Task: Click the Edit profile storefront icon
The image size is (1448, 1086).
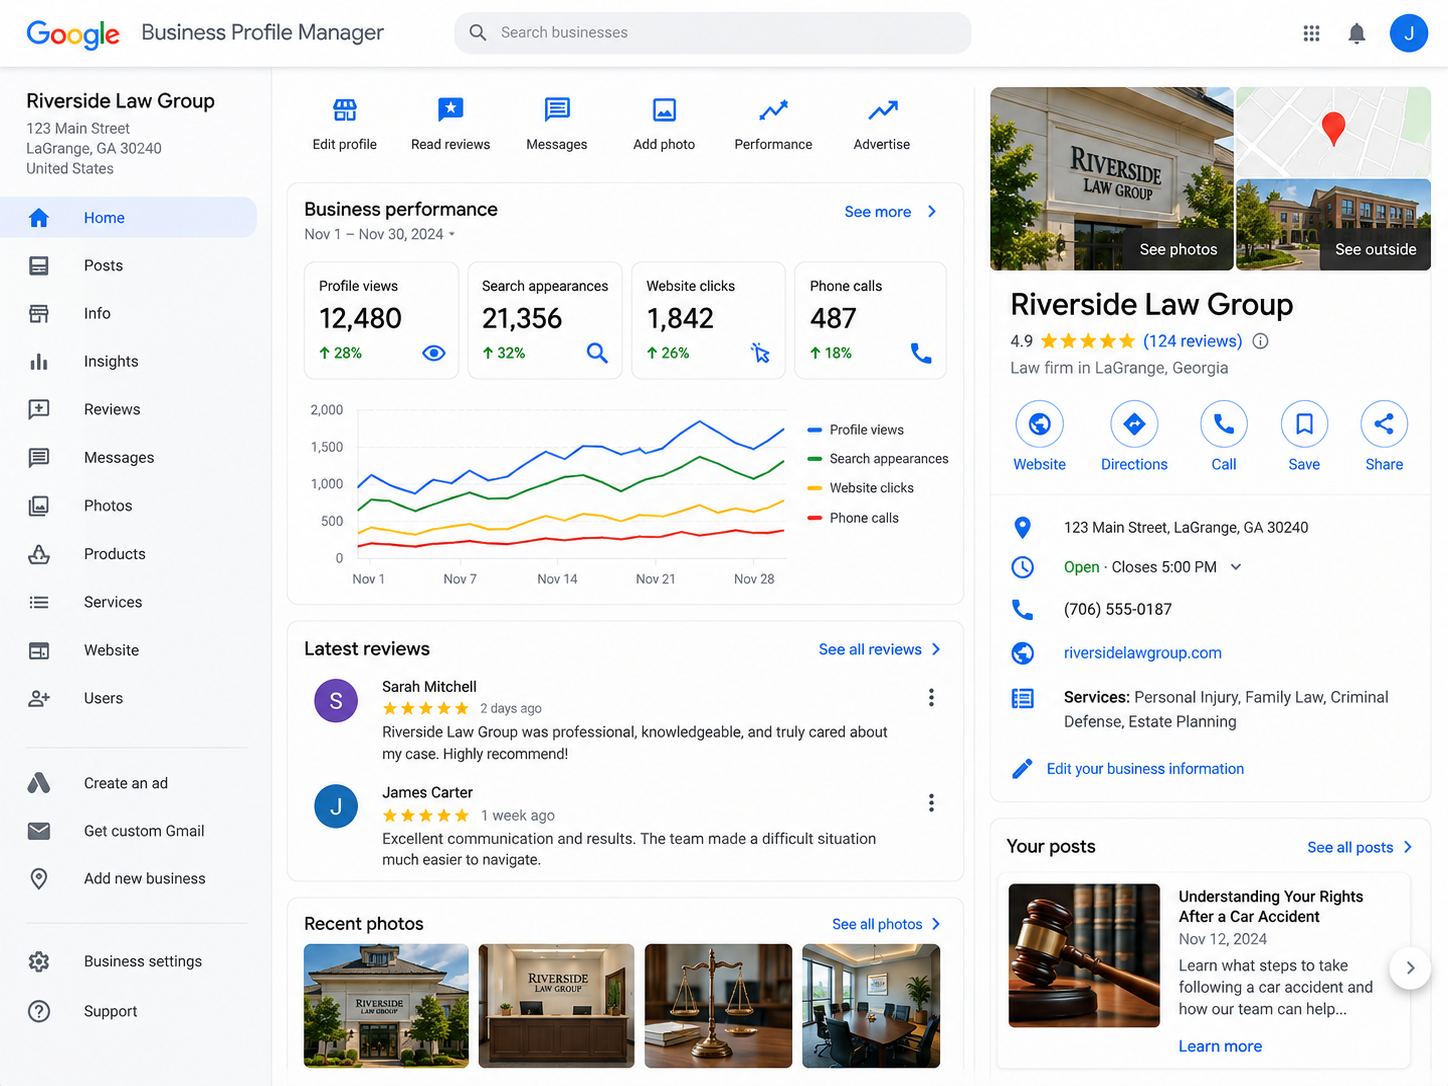Action: pyautogui.click(x=345, y=109)
